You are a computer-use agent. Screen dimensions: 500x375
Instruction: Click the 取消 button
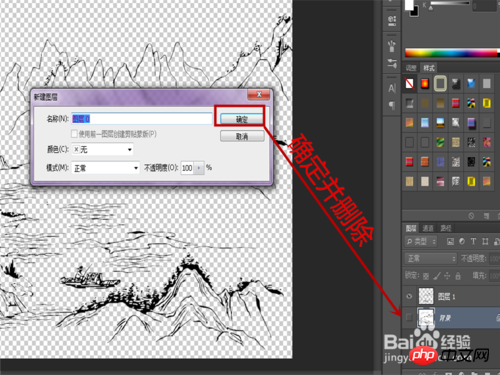(x=242, y=136)
